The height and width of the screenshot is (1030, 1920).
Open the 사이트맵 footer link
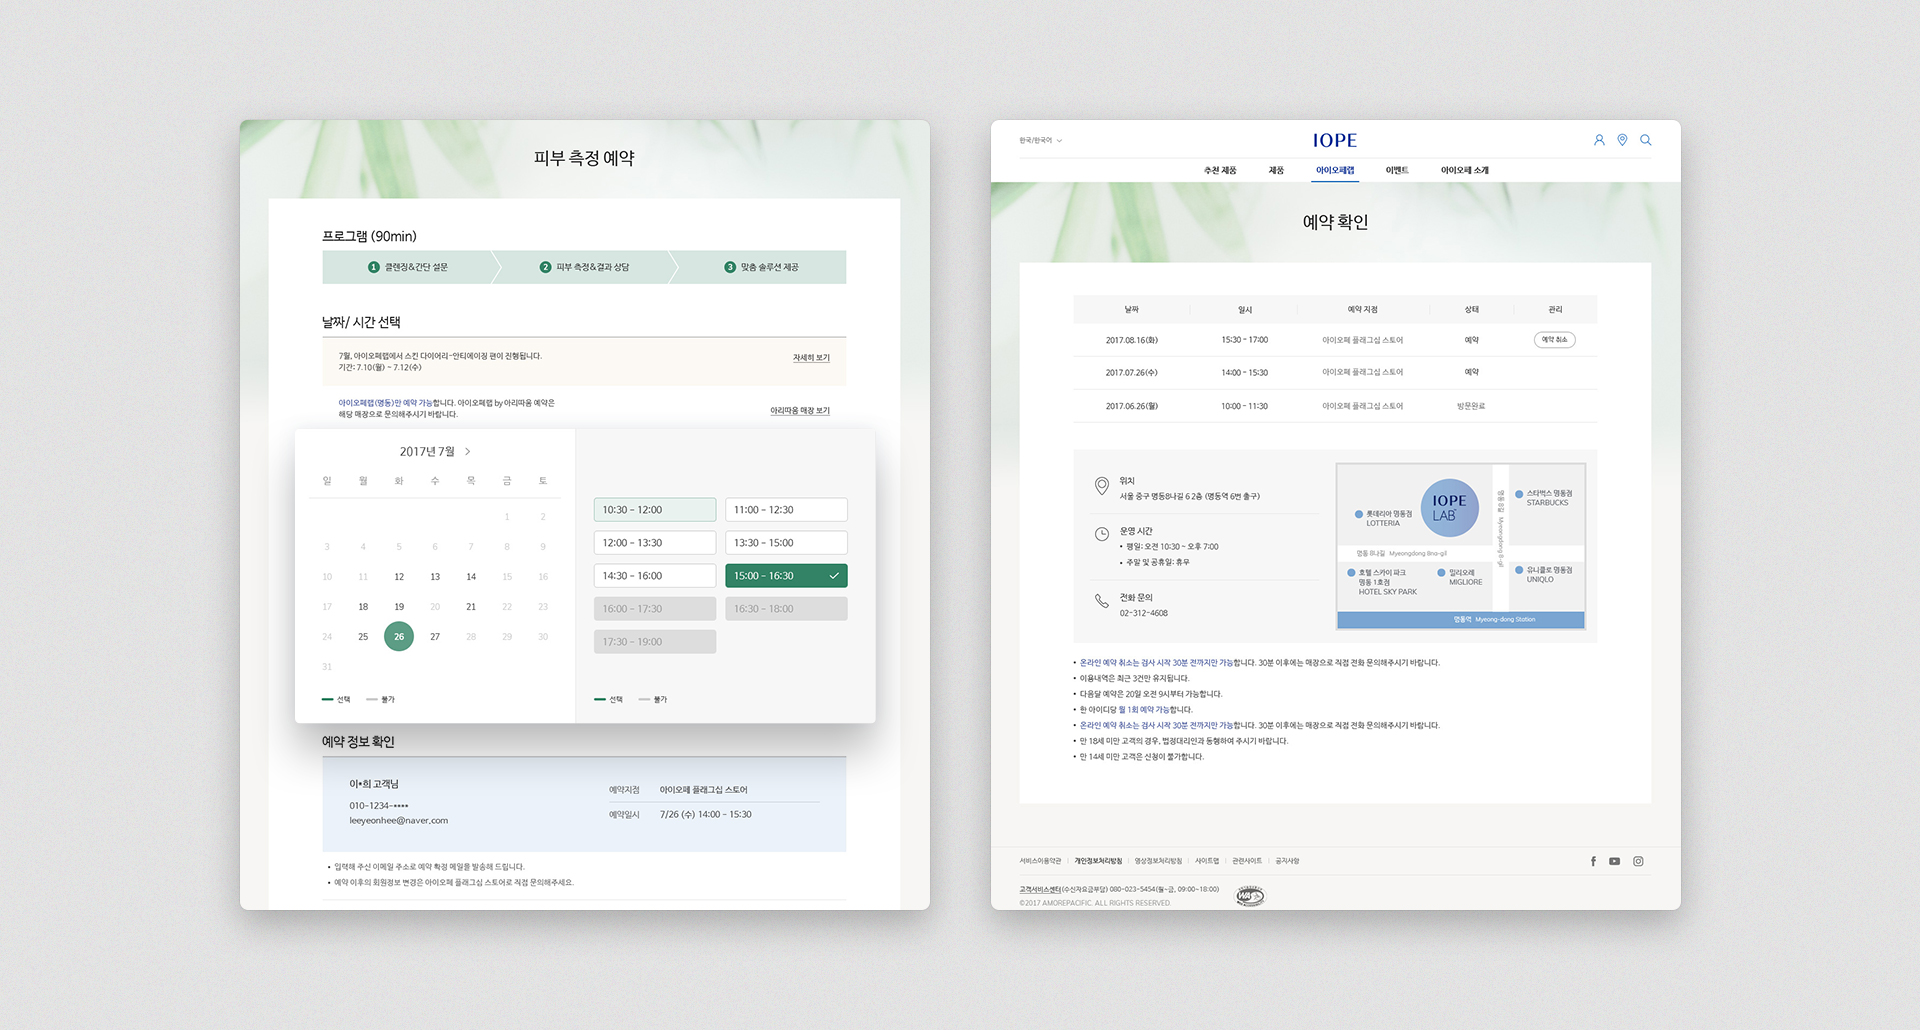coord(1207,861)
